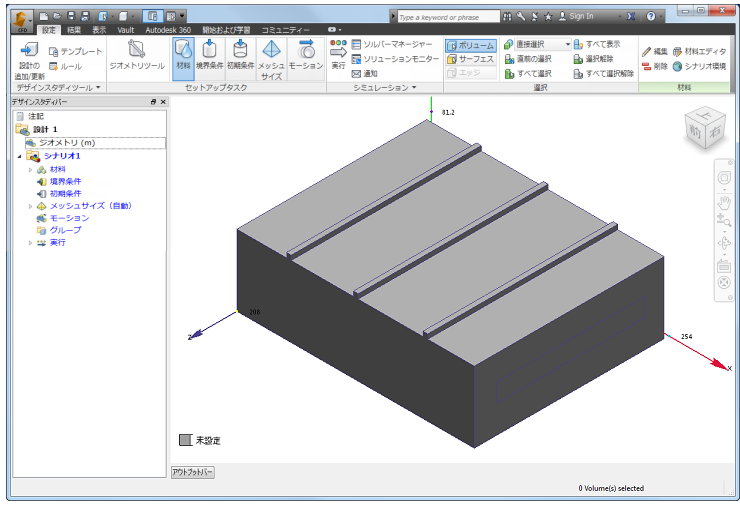Switch to the Vault ribbon tab

tap(126, 30)
